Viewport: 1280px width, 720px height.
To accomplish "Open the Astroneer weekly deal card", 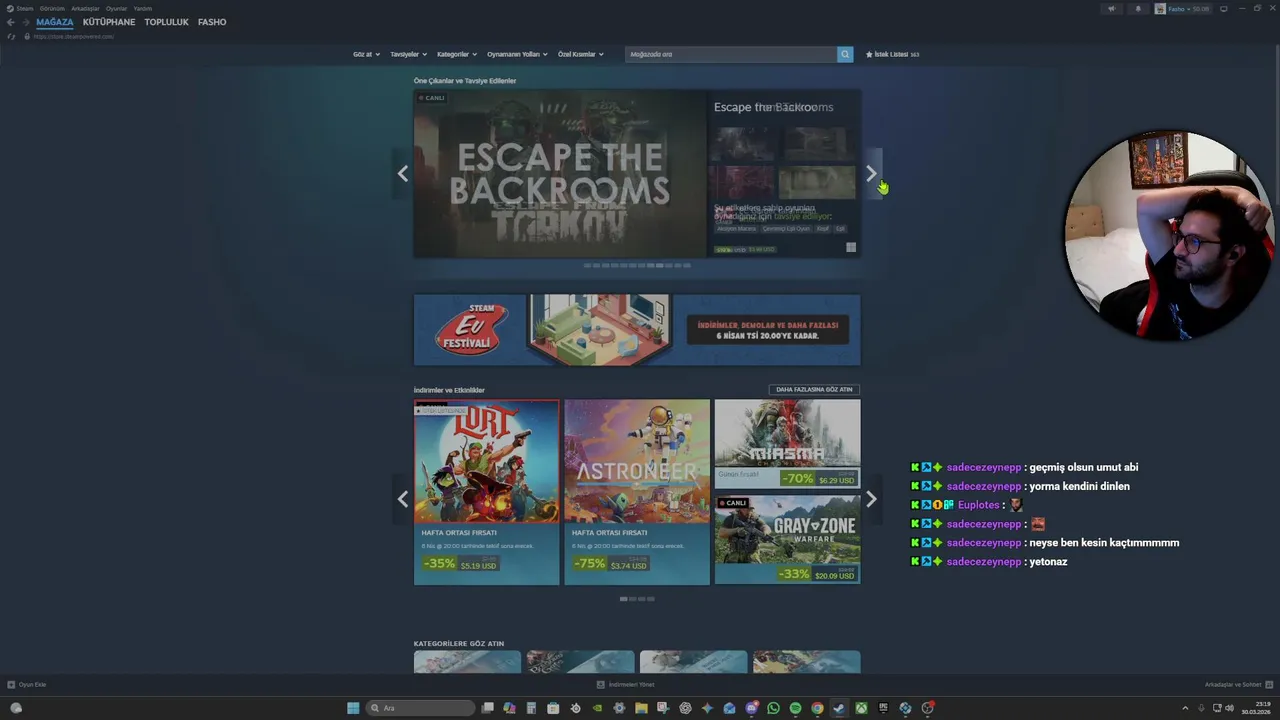I will coord(637,492).
